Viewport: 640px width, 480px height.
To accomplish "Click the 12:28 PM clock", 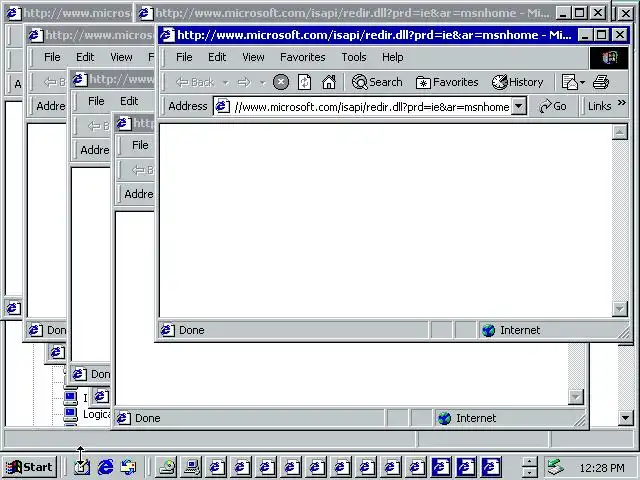I will [602, 467].
